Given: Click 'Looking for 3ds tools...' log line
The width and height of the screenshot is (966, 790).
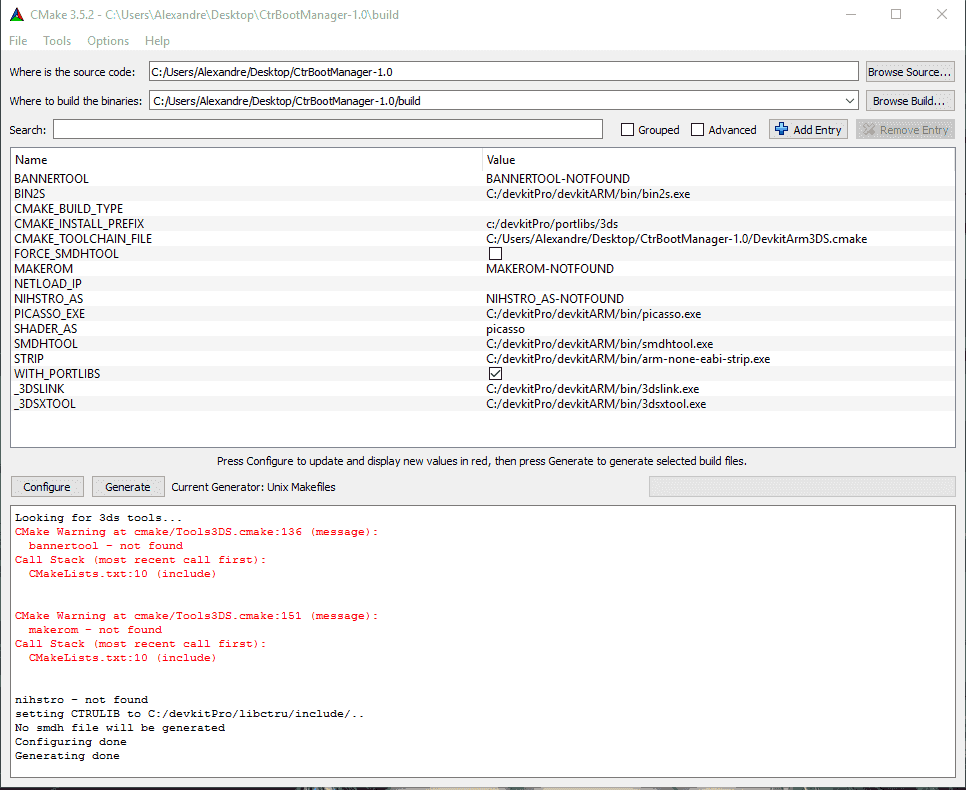Looking at the screenshot, I should [x=99, y=518].
